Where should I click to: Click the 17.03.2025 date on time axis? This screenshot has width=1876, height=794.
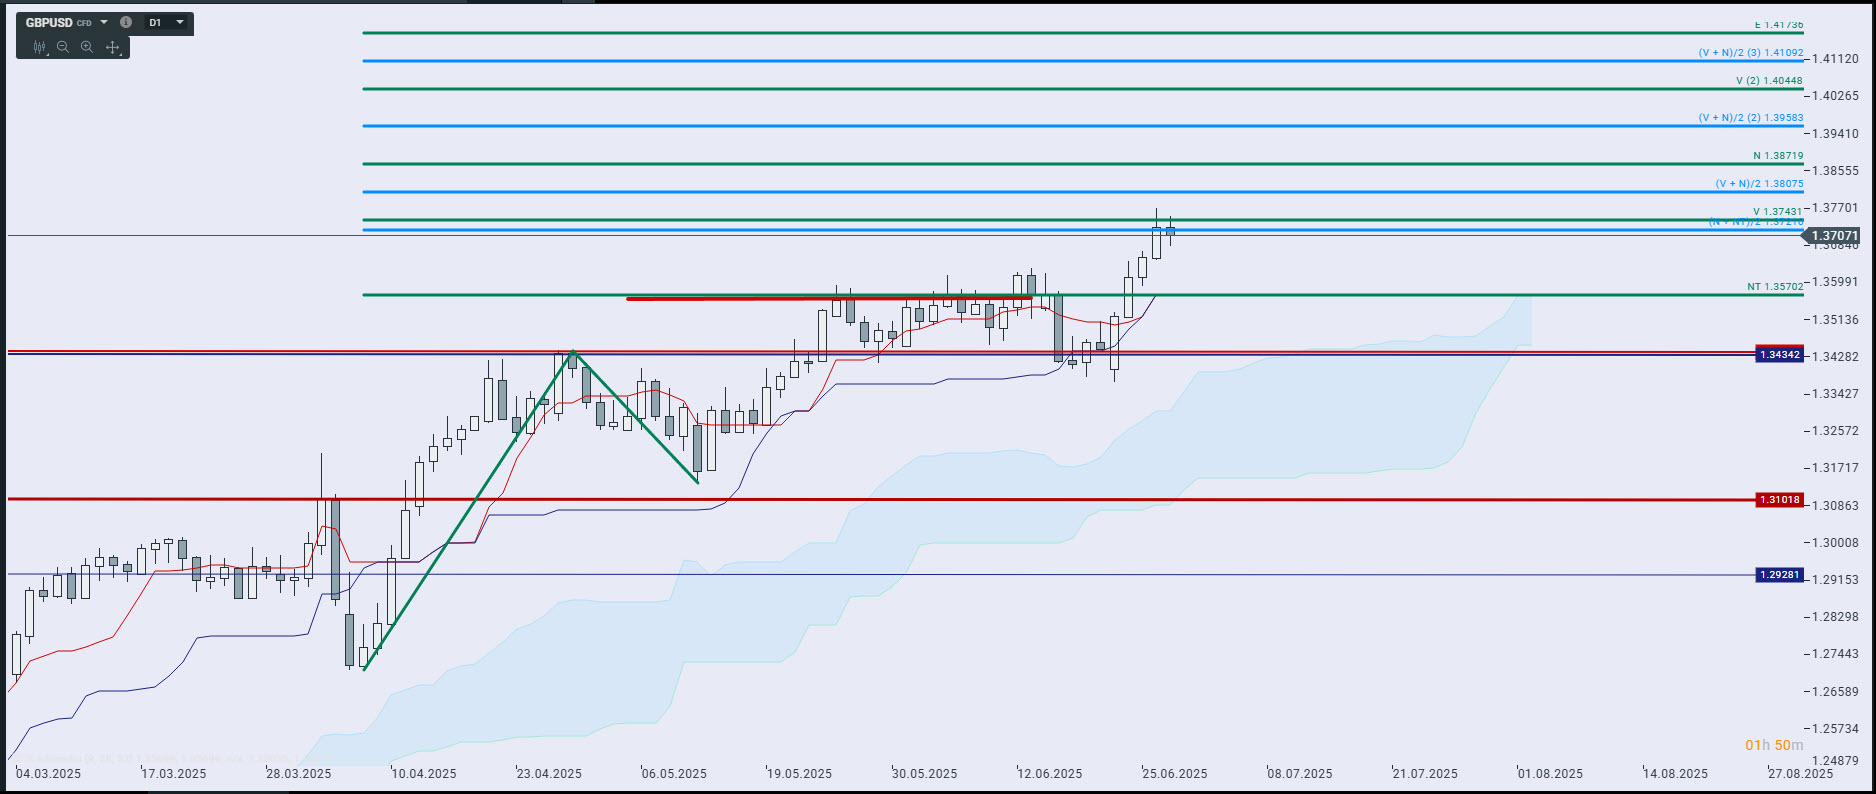coord(174,774)
